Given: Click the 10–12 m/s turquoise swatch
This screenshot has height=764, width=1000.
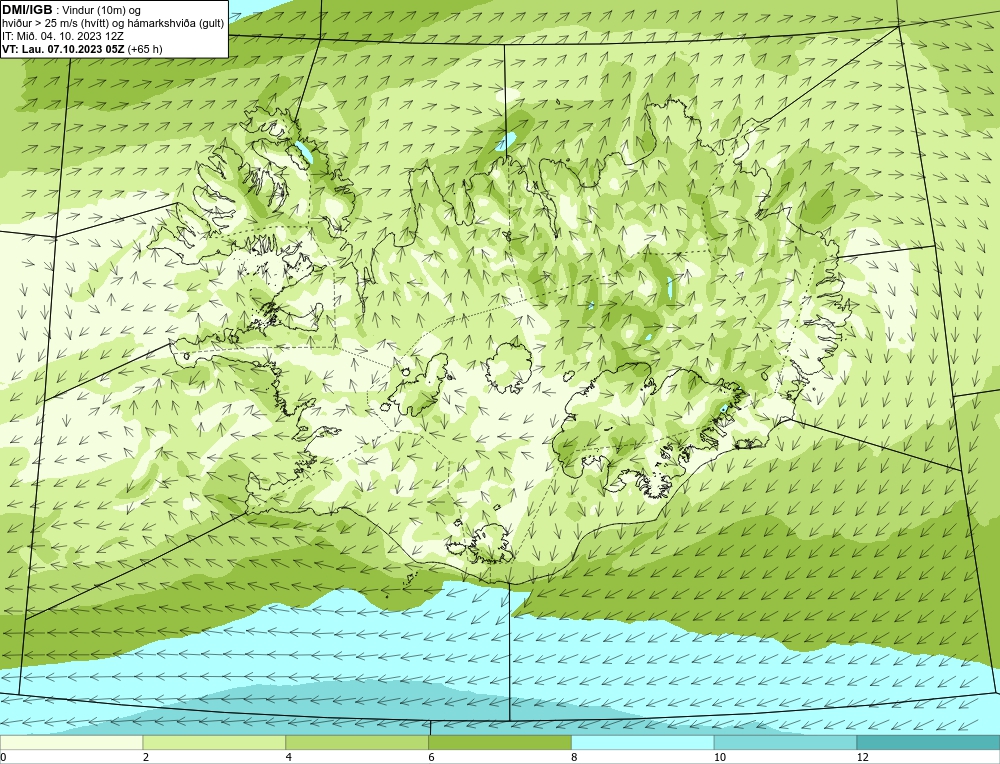Looking at the screenshot, I should (x=786, y=742).
